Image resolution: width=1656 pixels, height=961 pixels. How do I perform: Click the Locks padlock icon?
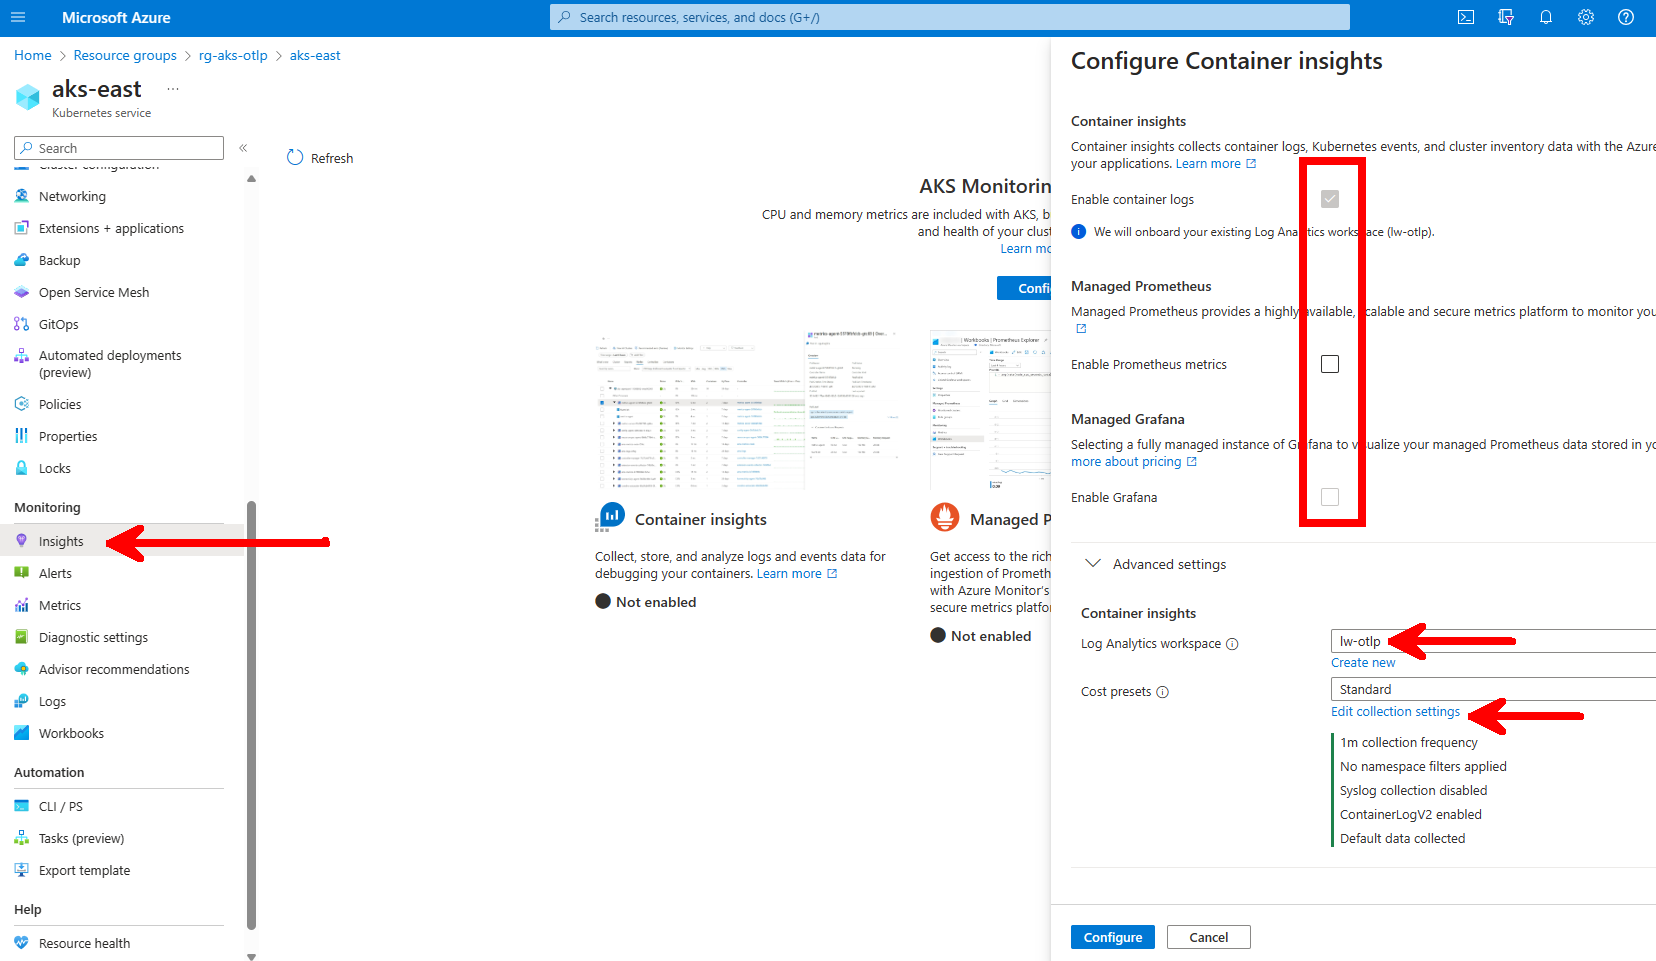point(22,468)
